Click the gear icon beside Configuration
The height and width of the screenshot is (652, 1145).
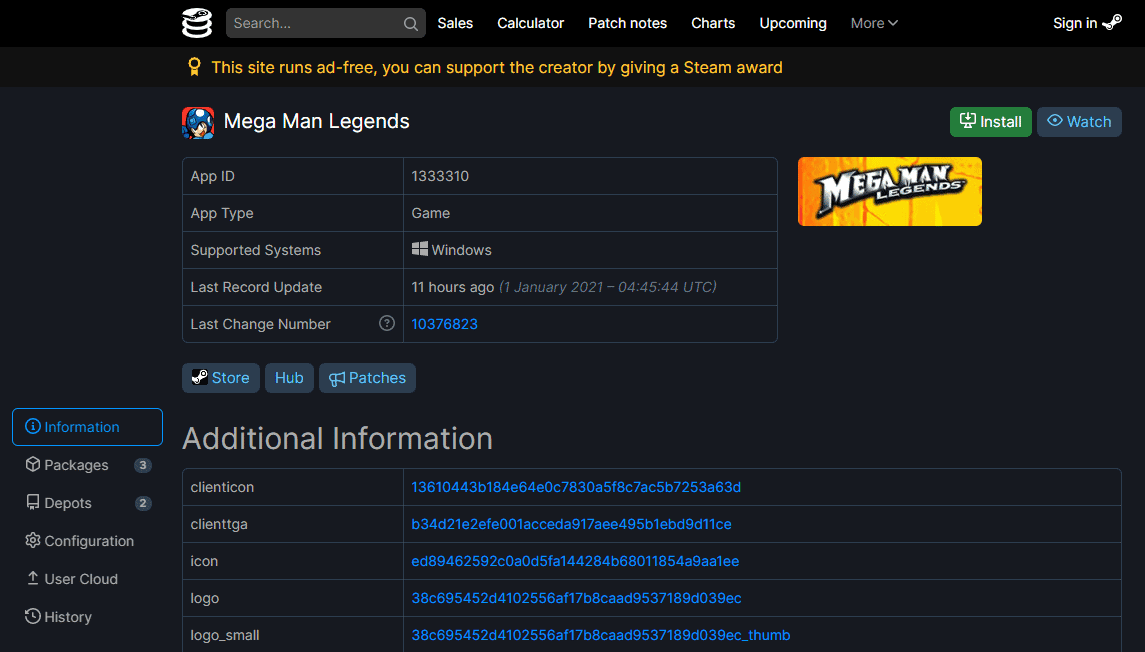[33, 540]
